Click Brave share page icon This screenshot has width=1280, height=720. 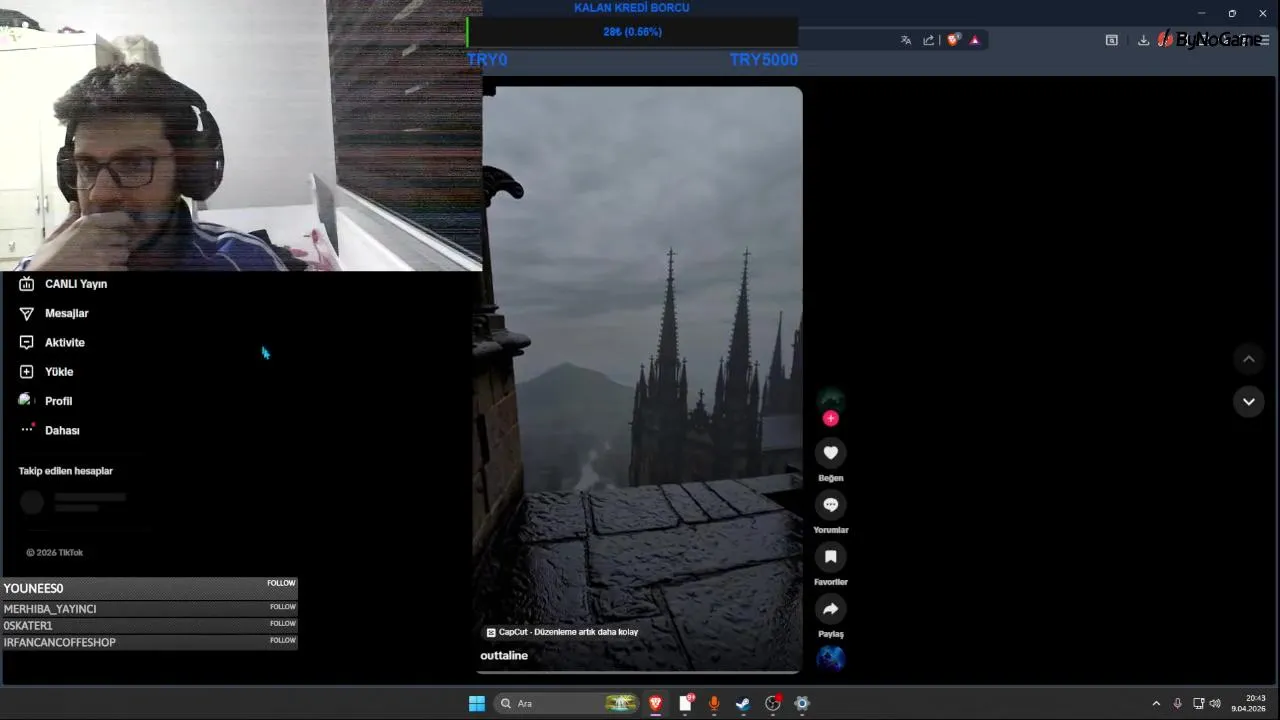[x=928, y=40]
